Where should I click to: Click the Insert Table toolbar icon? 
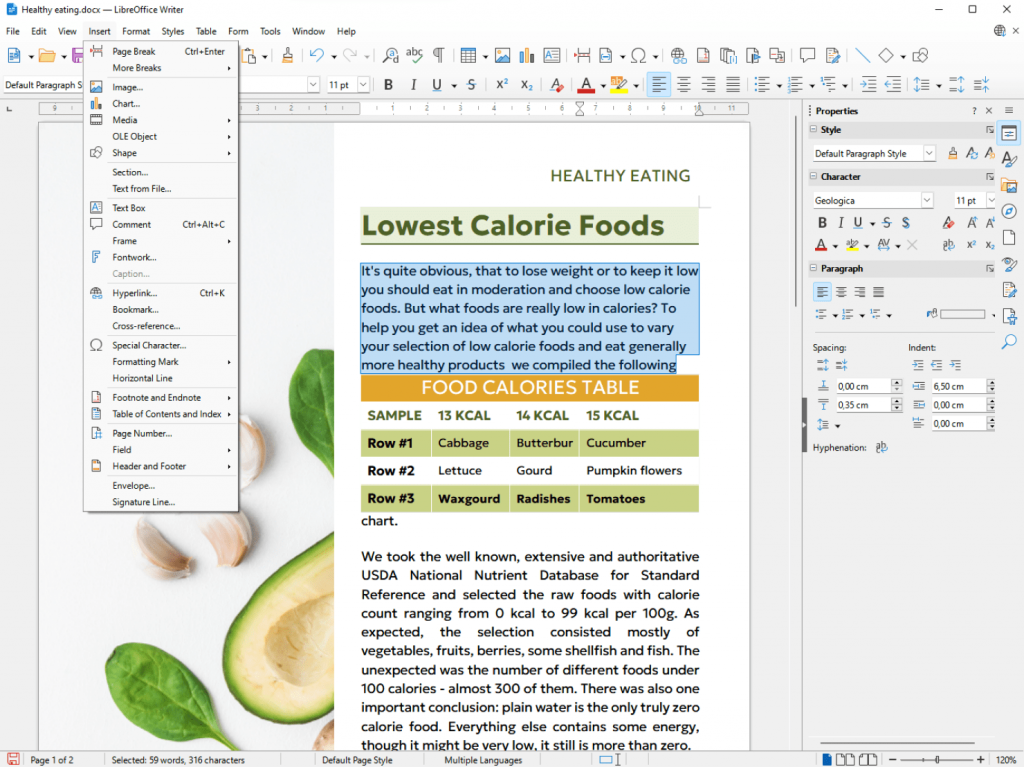pyautogui.click(x=468, y=56)
